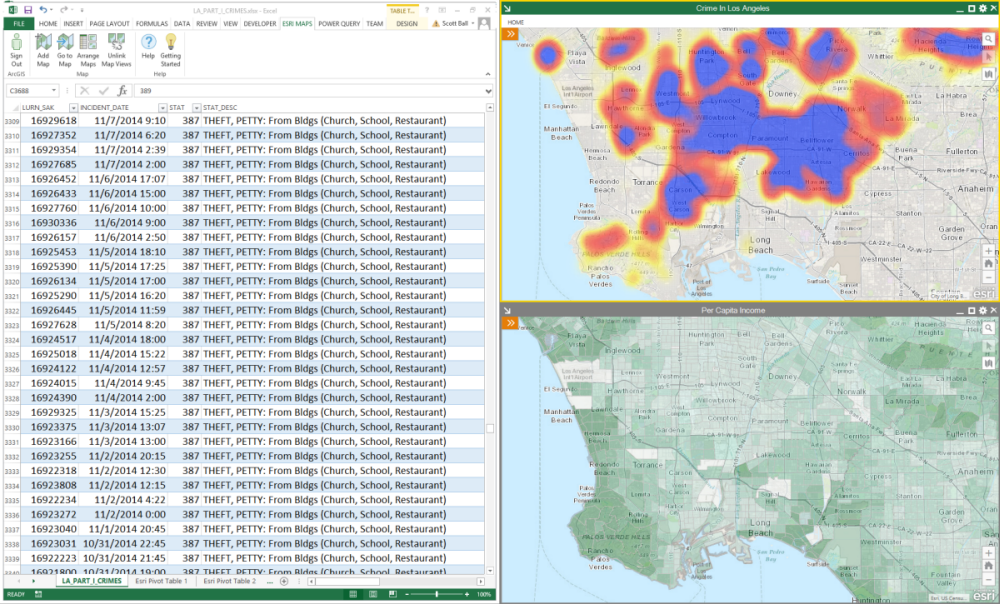Open settings gear of Per Capita Income window
1000x604 pixels.
983,311
